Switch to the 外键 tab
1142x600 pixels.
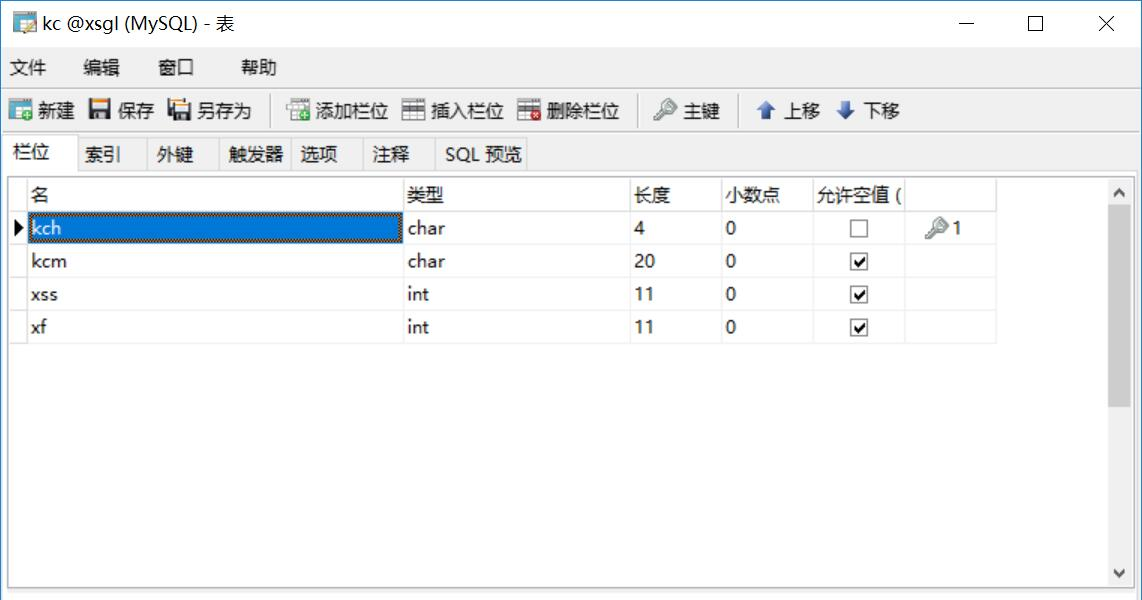click(x=184, y=154)
